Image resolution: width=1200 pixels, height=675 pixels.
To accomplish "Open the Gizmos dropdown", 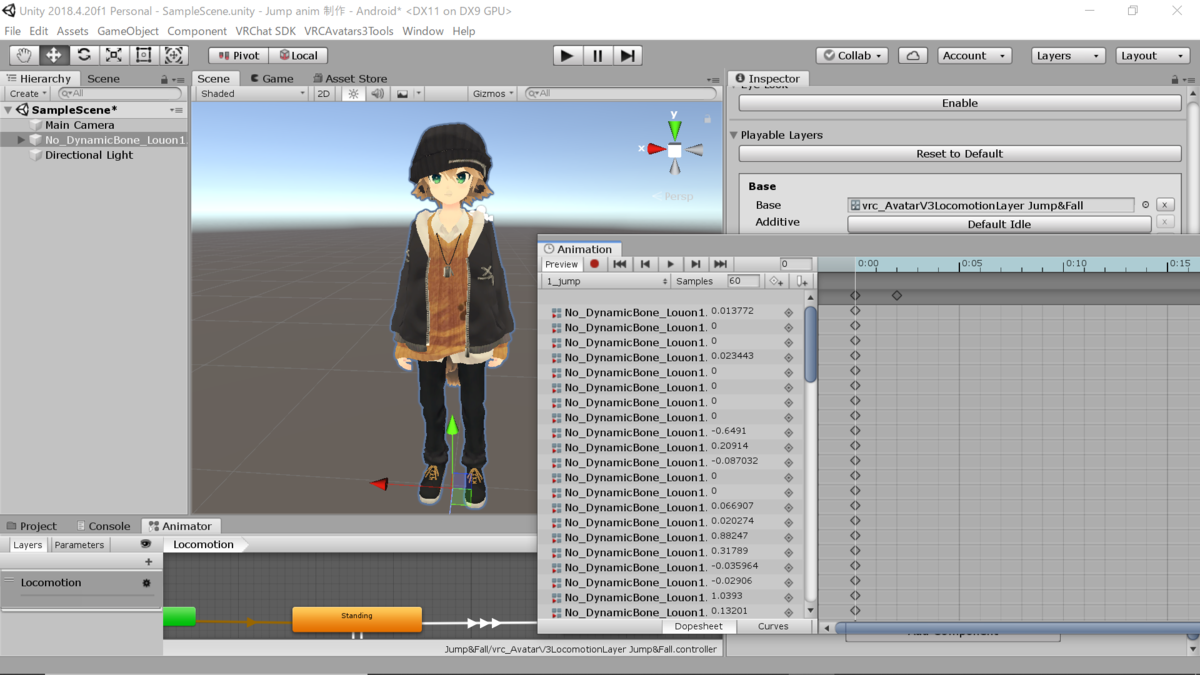I will pos(493,93).
